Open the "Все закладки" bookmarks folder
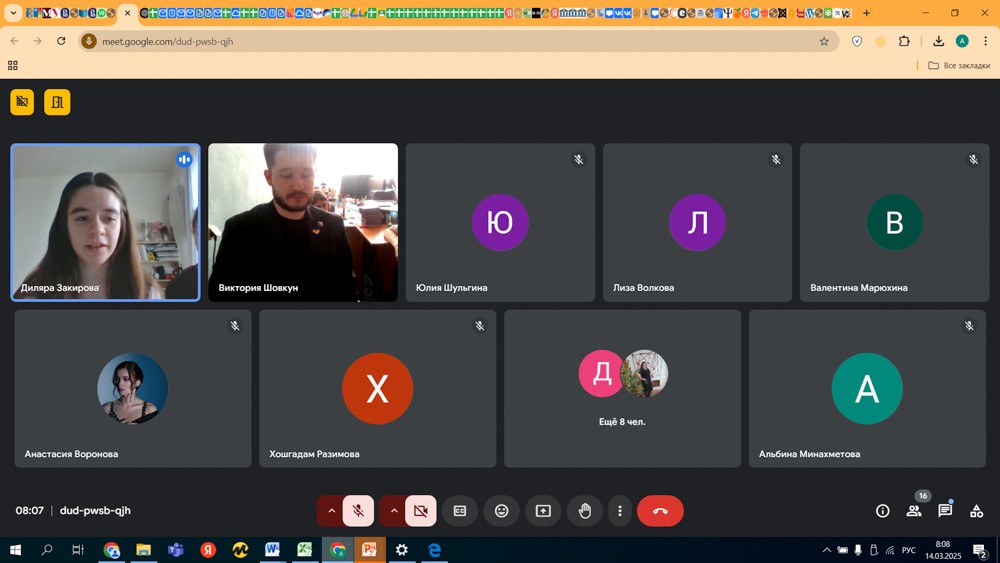 tap(959, 65)
